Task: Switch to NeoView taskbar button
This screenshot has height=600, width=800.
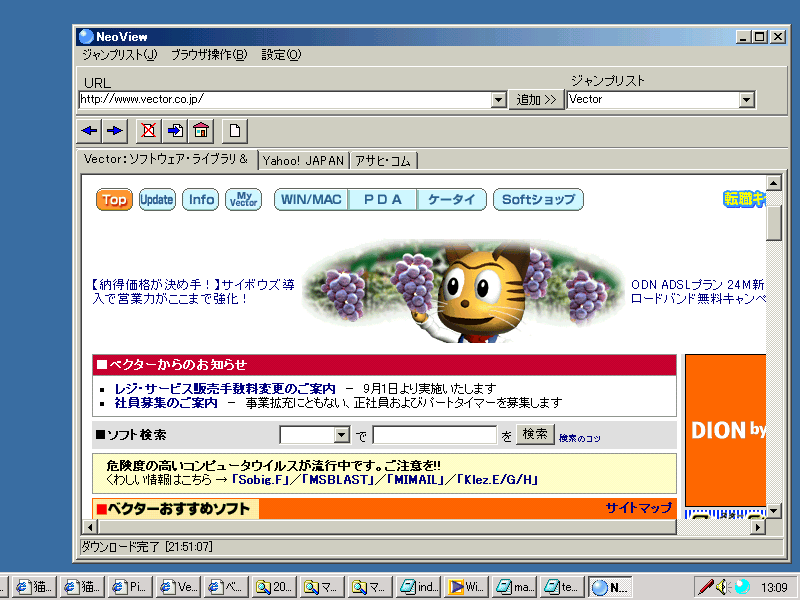Action: (x=610, y=587)
